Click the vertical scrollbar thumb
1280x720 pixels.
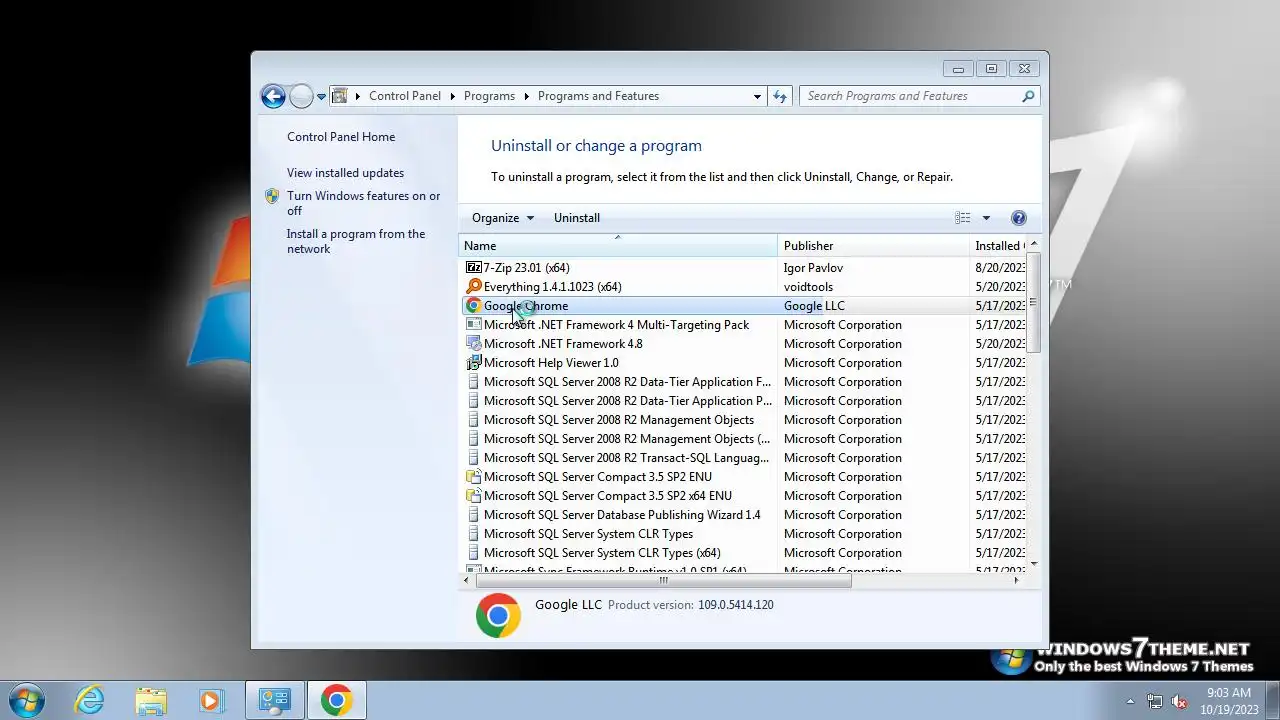pyautogui.click(x=1034, y=302)
